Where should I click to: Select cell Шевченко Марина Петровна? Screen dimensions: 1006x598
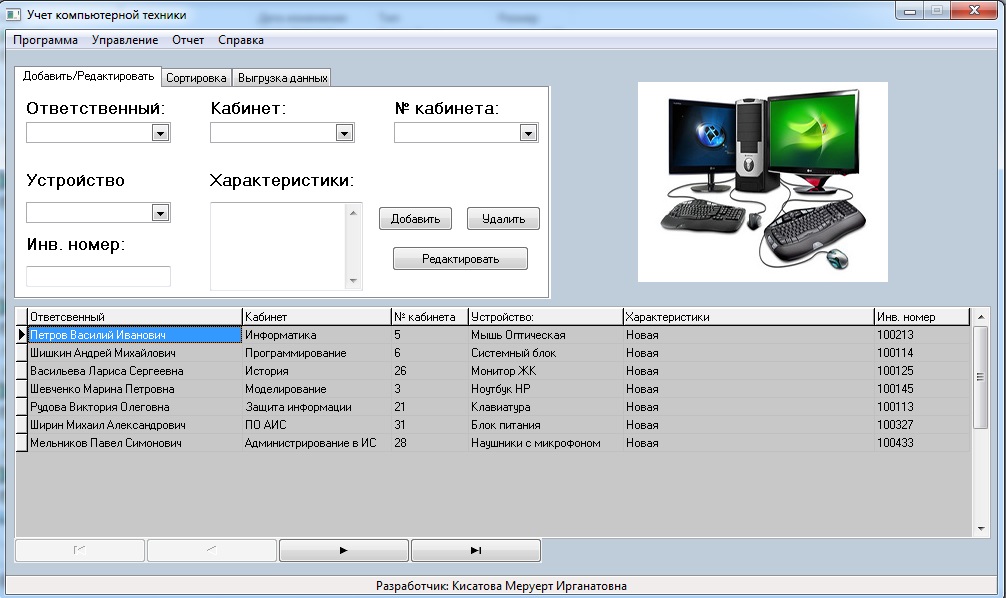[x=135, y=389]
